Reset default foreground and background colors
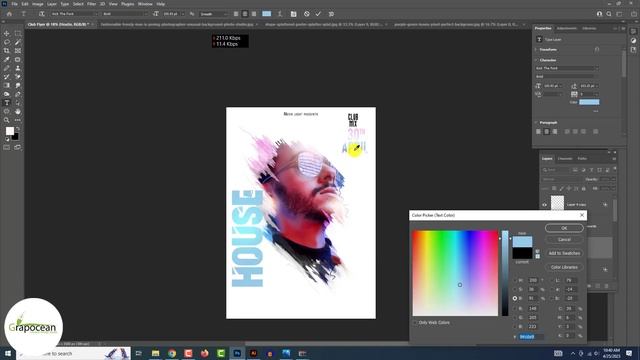The height and width of the screenshot is (360, 640). pyautogui.click(x=7, y=139)
